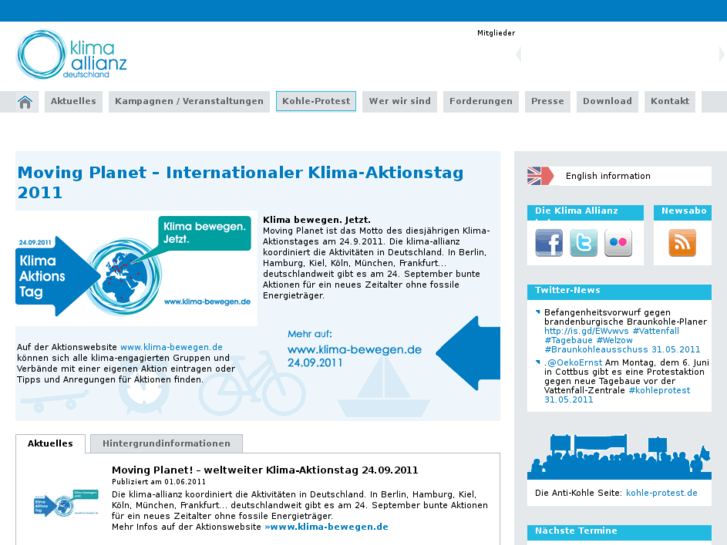Click the #Braunkohleausschuss hashtag

coord(596,350)
